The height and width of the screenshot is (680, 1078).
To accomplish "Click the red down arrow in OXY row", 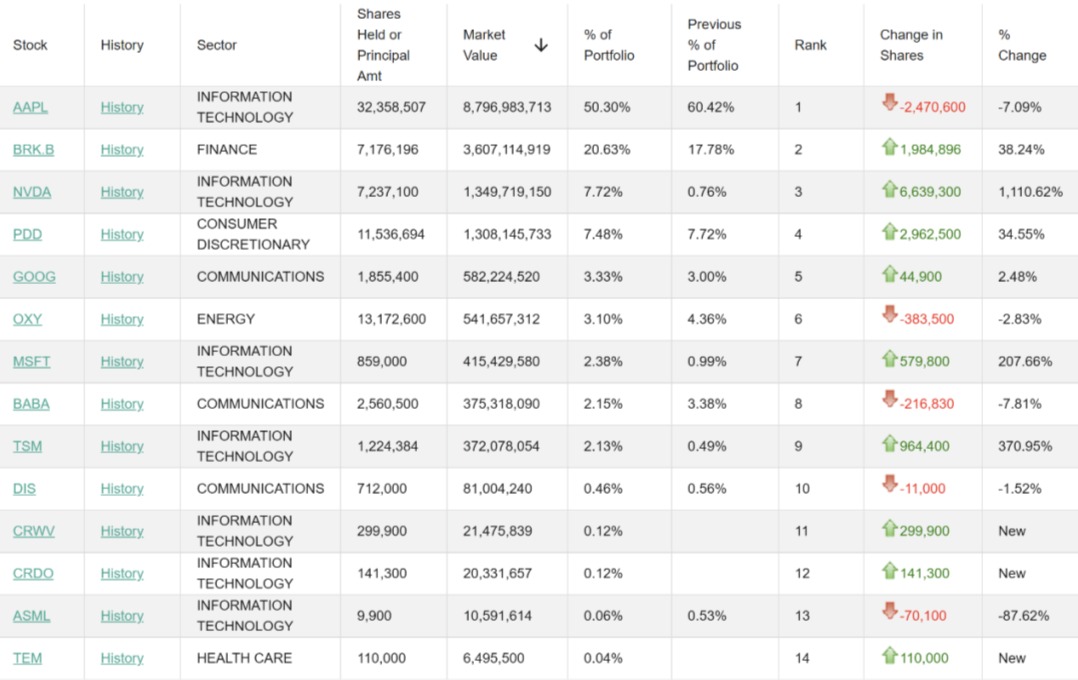I will click(x=889, y=315).
